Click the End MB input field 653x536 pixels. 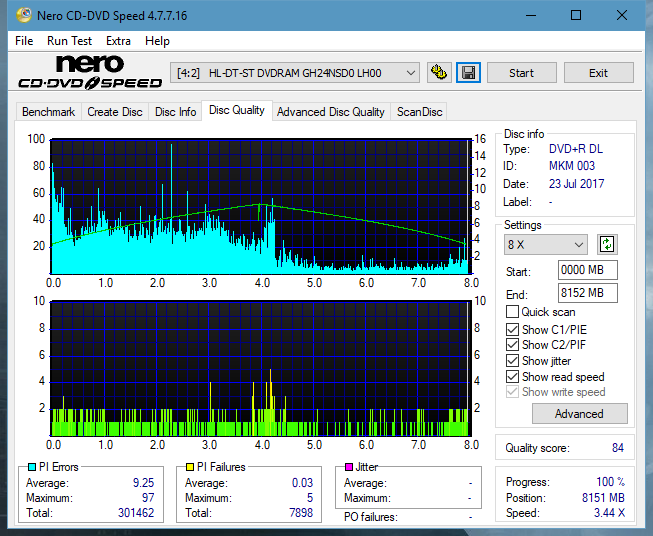587,293
